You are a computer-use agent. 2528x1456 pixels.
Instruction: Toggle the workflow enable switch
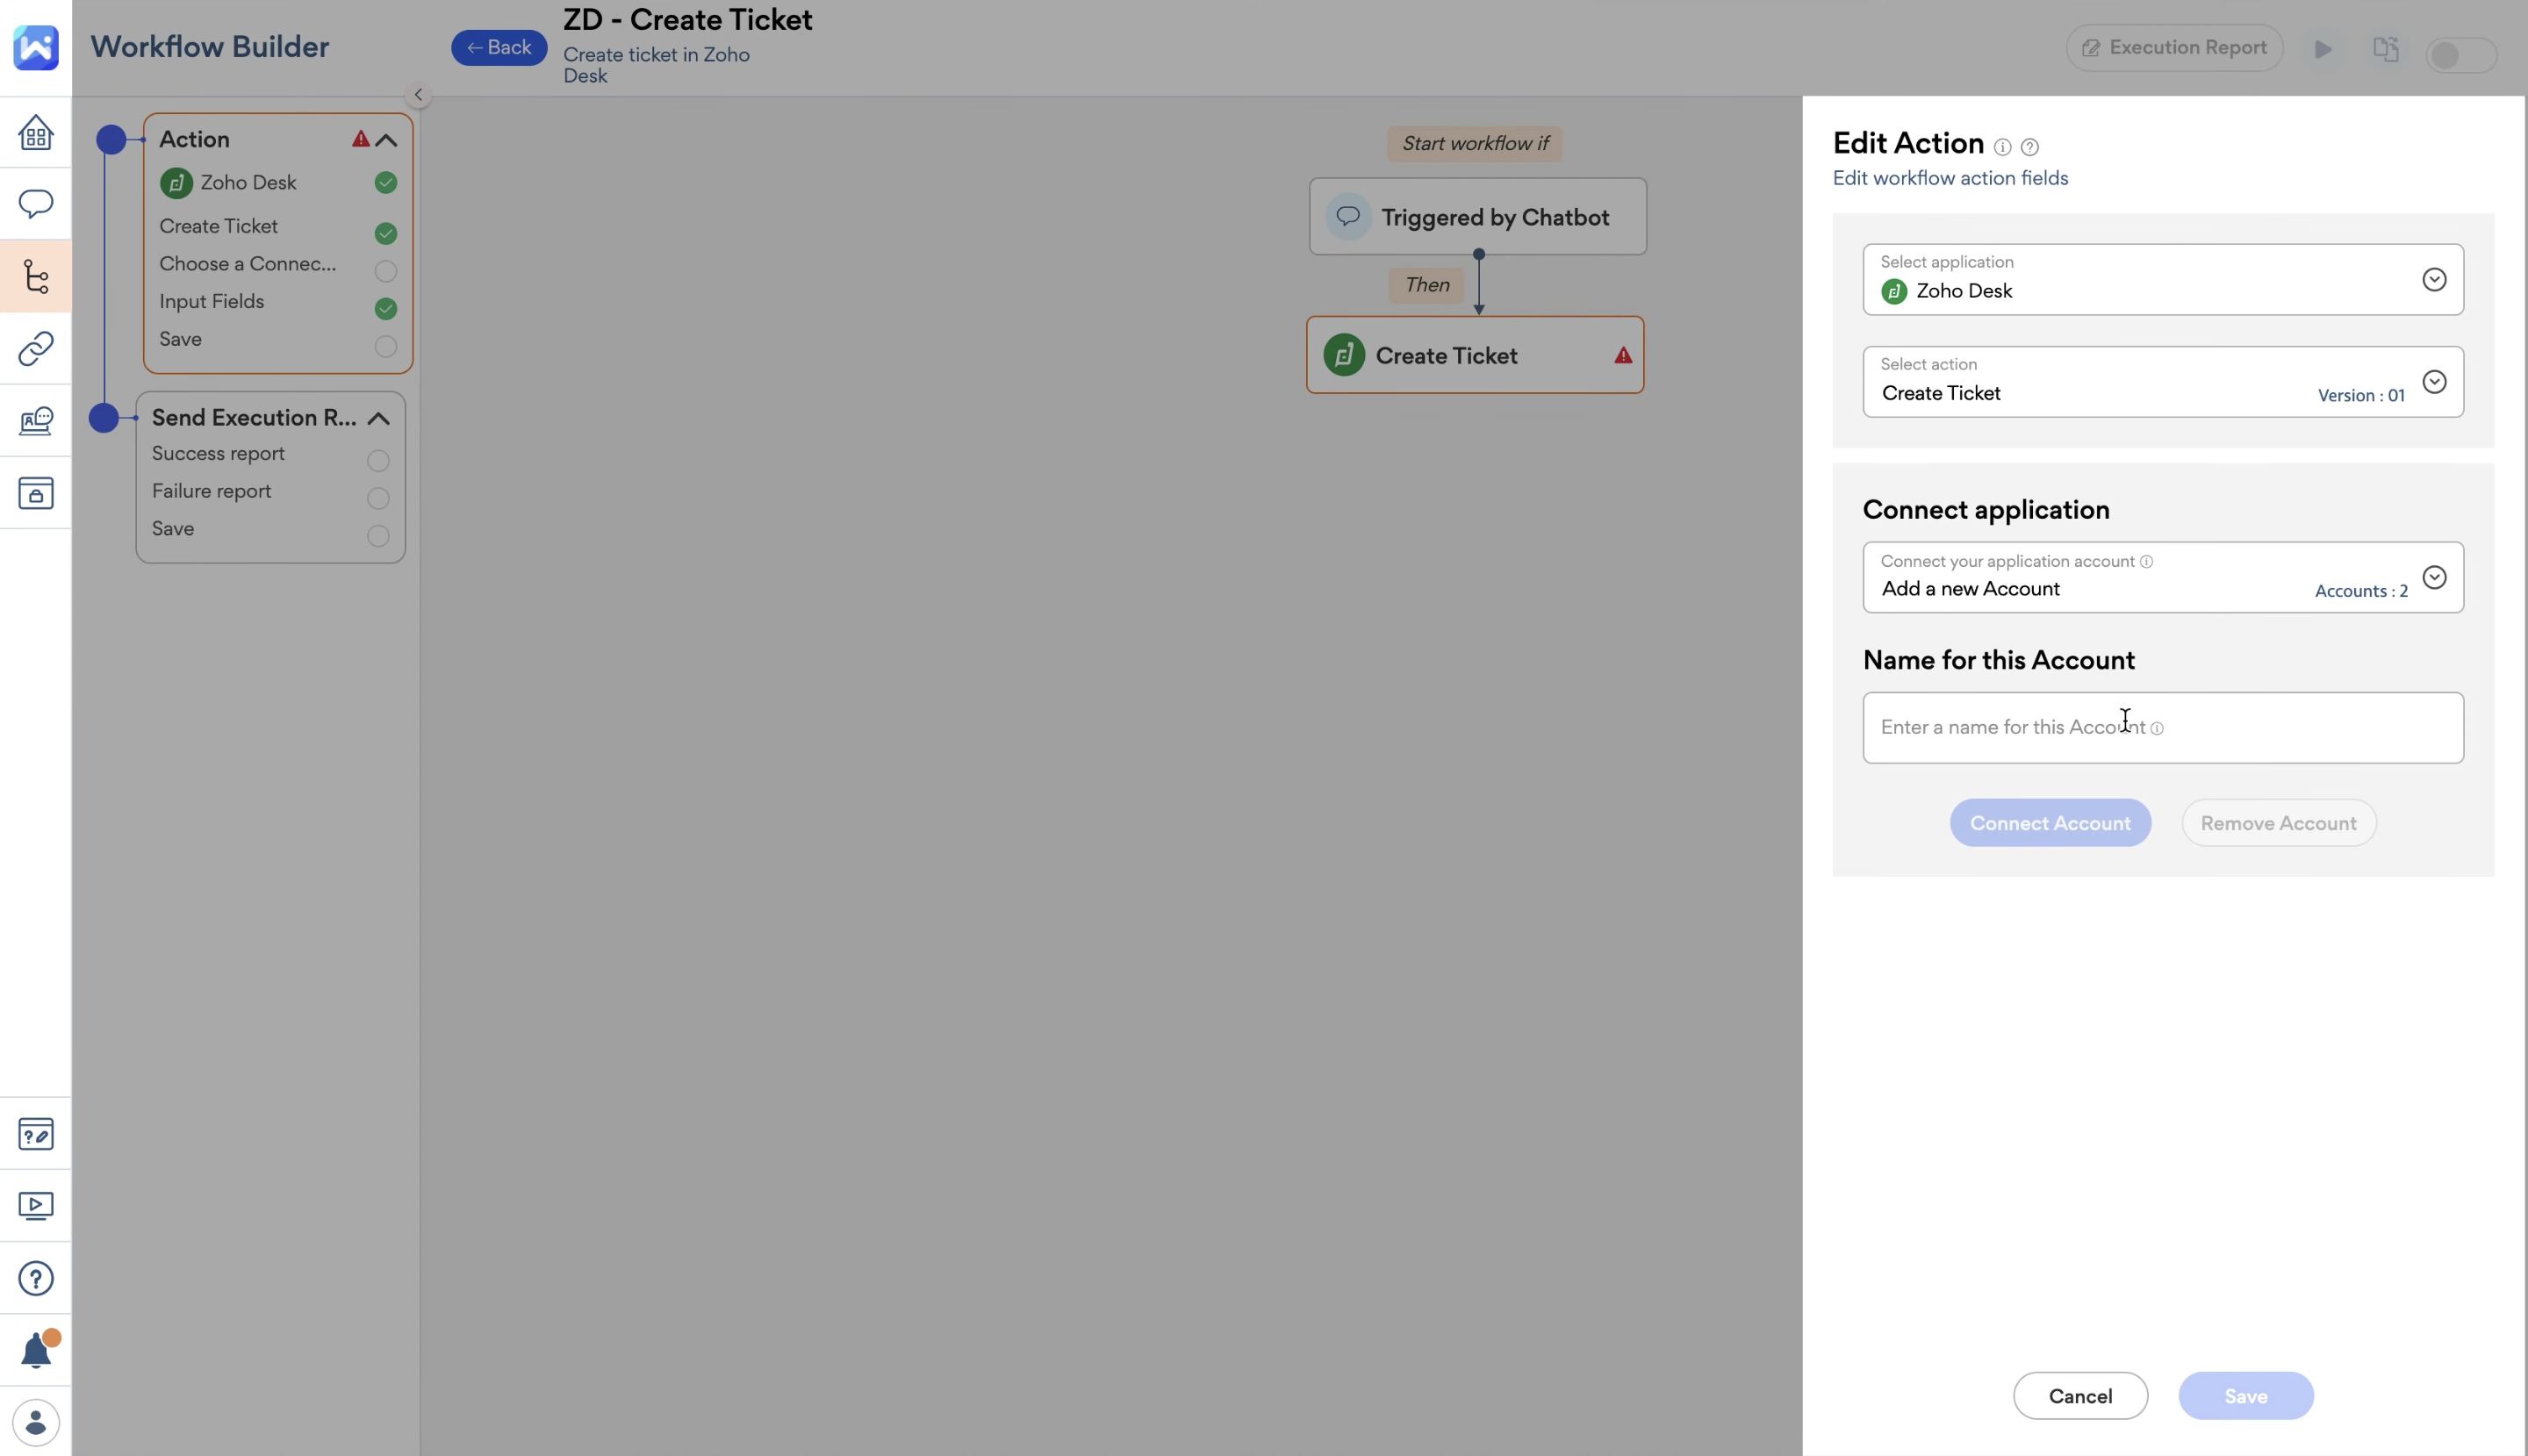(x=2460, y=55)
